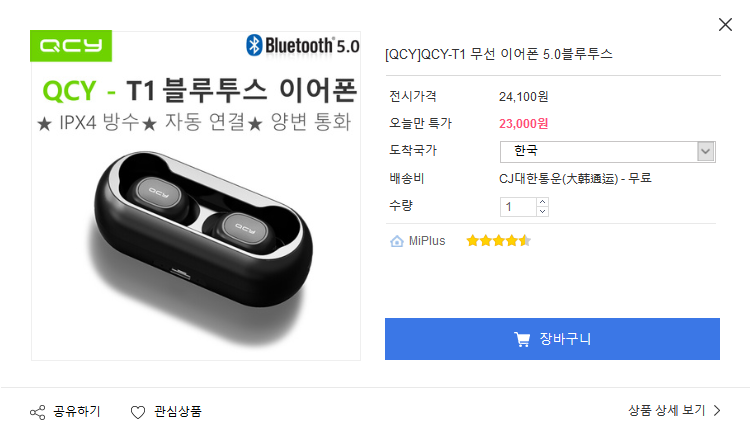Open the 도착국가 country dropdown showing 한국
Screen dimensions: 750x440
pyautogui.click(x=598, y=151)
